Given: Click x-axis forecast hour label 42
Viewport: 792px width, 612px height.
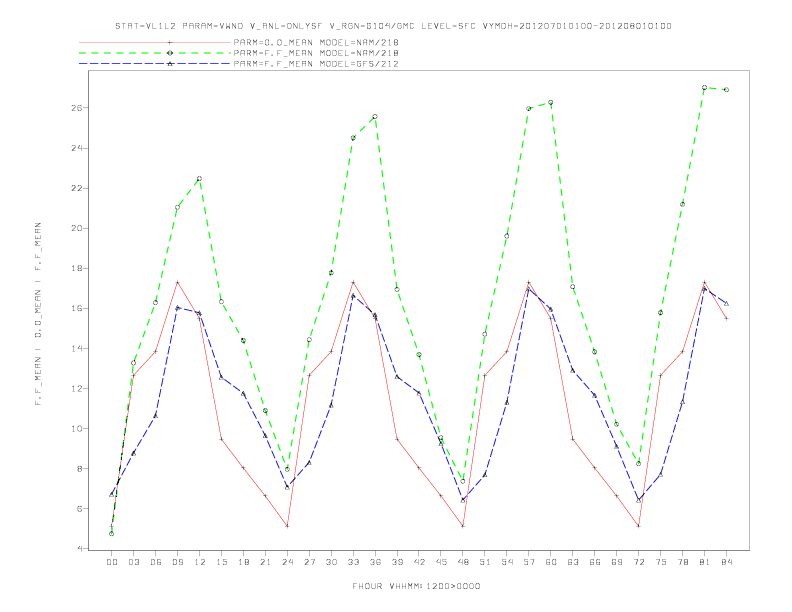Looking at the screenshot, I should pos(419,562).
